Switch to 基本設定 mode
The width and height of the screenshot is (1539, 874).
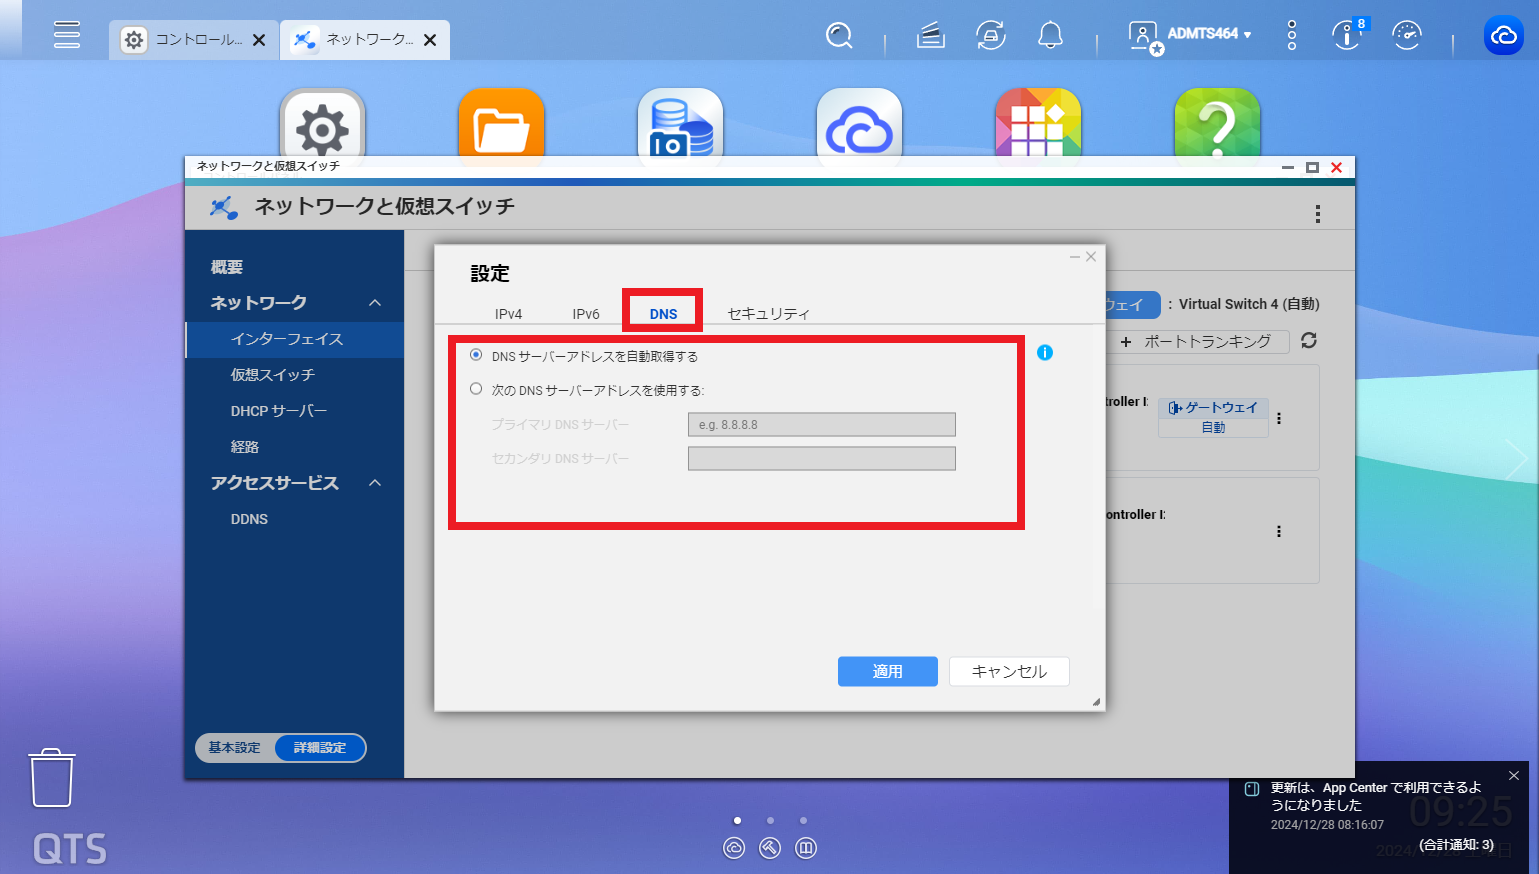[235, 748]
